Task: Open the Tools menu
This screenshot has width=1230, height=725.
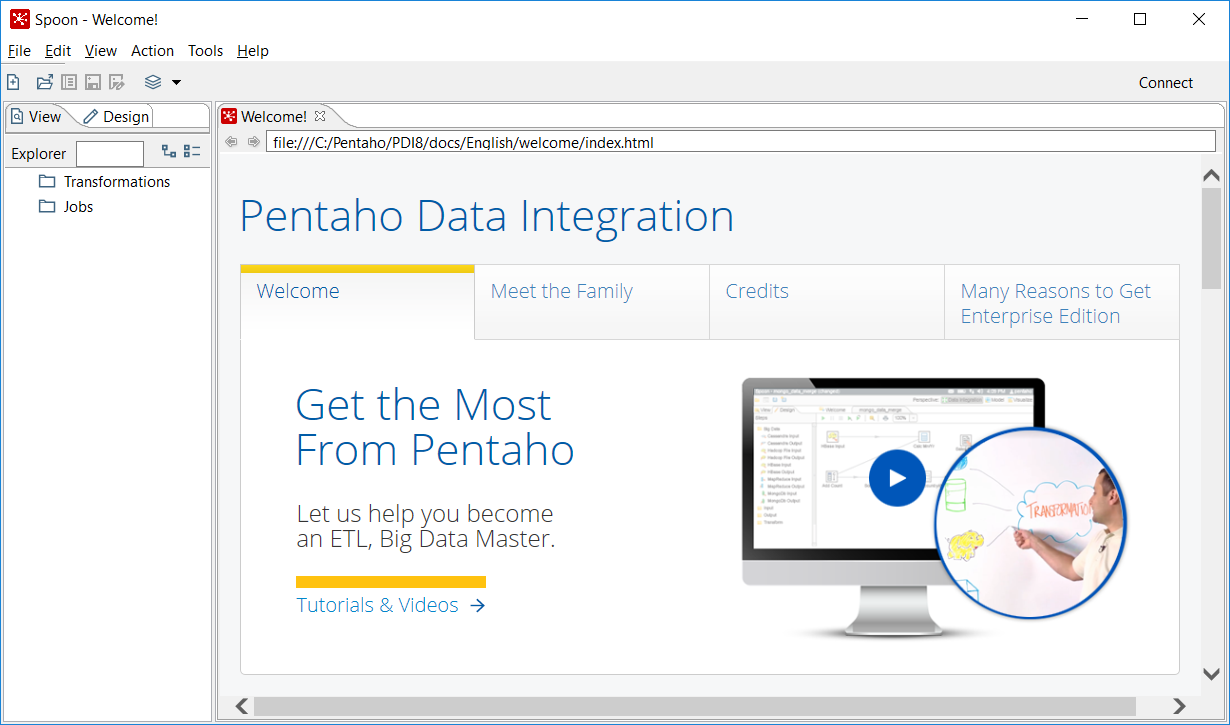Action: pos(206,51)
